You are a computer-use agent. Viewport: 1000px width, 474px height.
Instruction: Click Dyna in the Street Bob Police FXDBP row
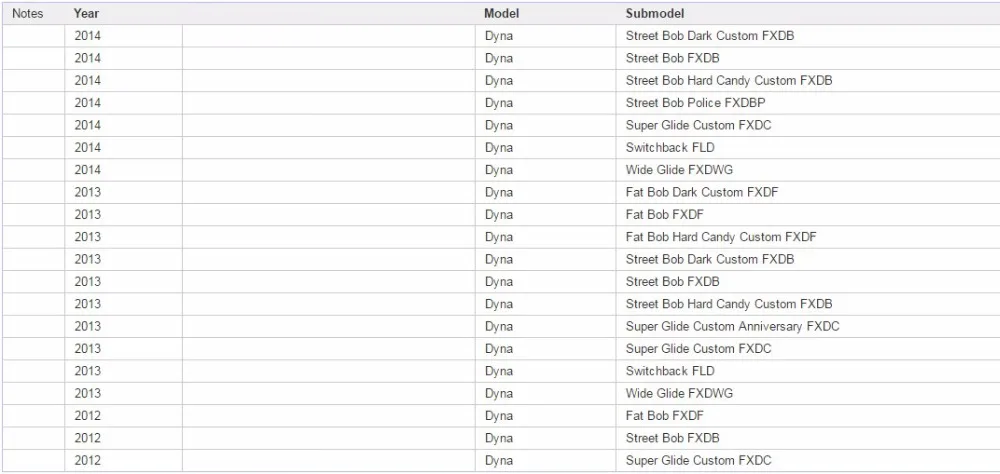(x=499, y=103)
